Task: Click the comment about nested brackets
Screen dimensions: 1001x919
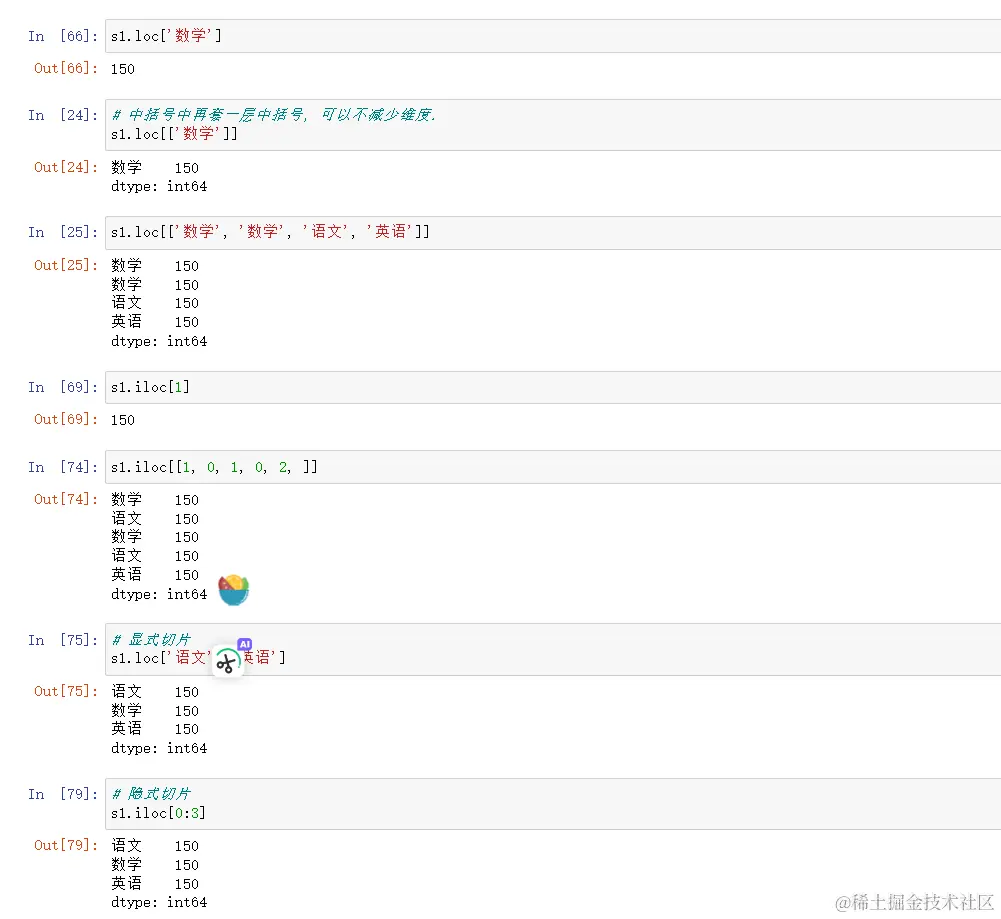Action: click(275, 115)
